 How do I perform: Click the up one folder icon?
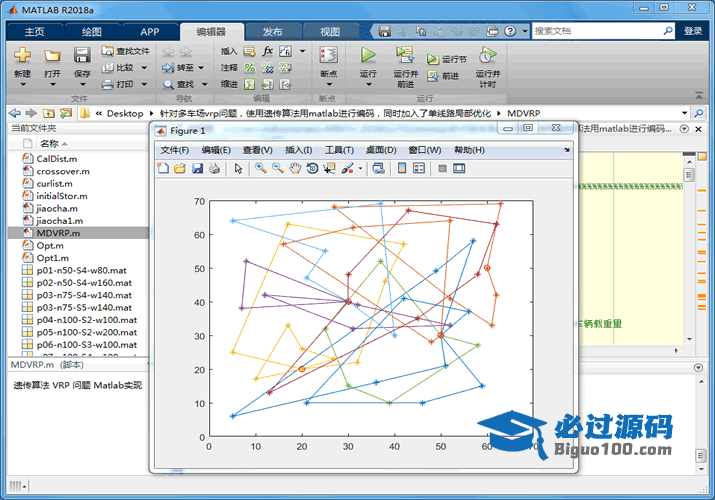click(x=49, y=113)
